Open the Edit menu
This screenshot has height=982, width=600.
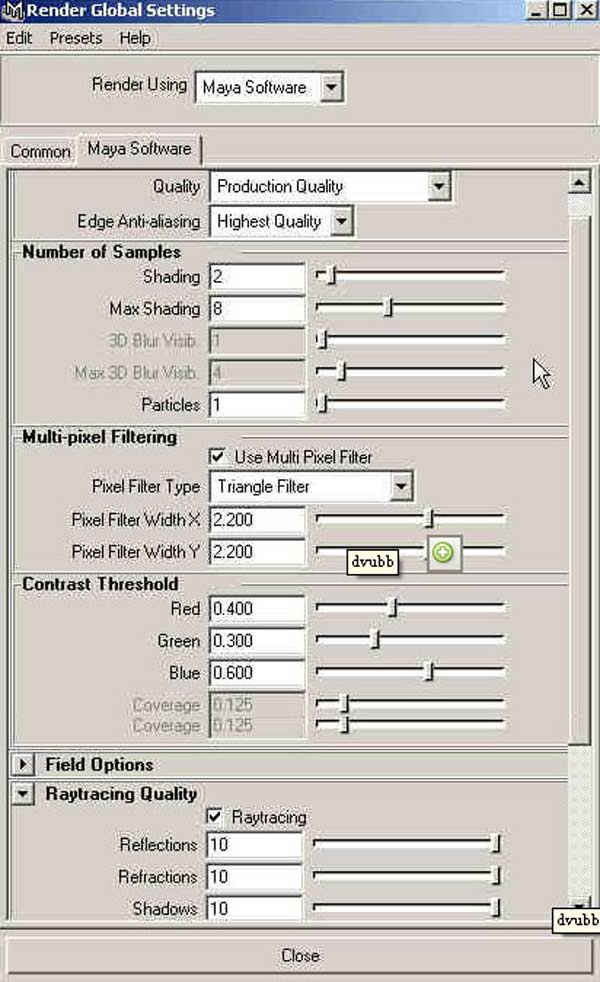pos(19,38)
